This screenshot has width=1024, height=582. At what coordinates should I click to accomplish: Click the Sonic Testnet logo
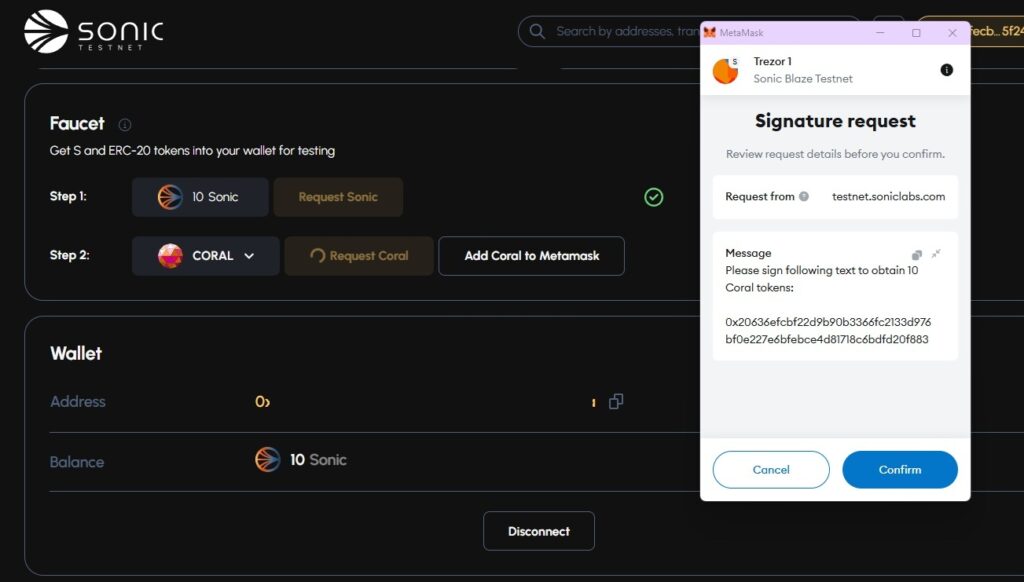coord(94,31)
